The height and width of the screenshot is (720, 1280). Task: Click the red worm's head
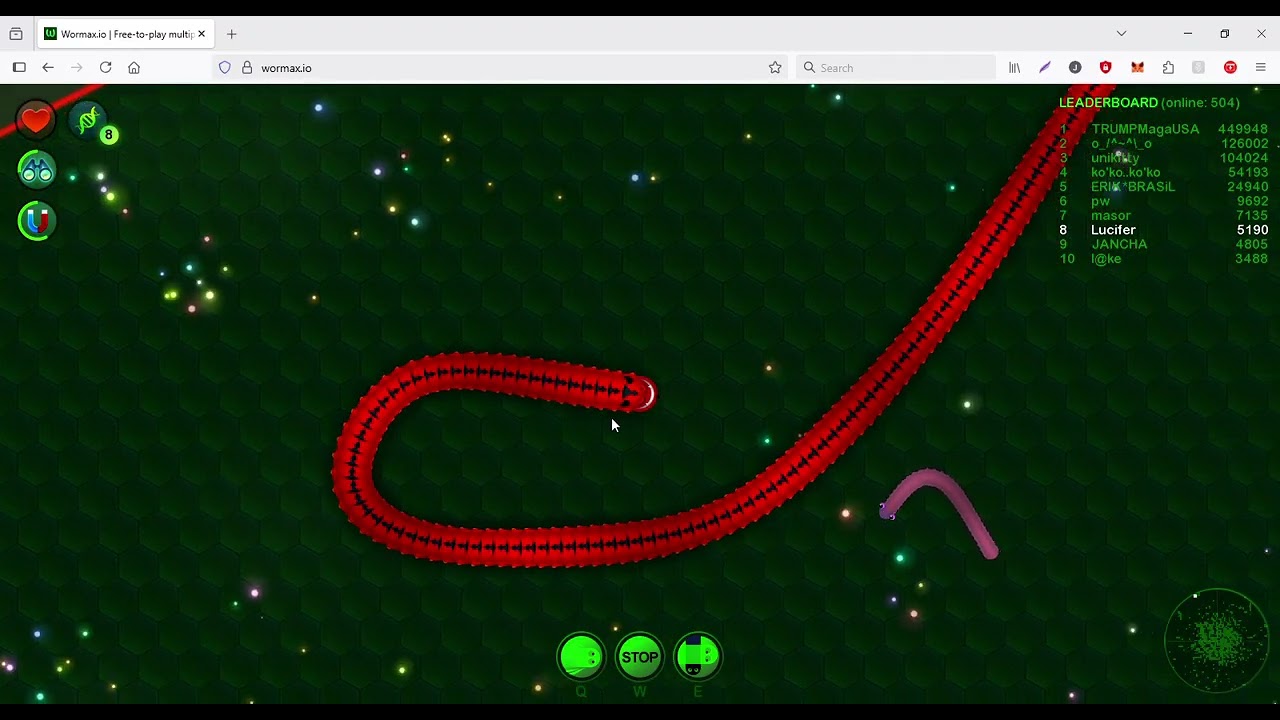pos(640,393)
